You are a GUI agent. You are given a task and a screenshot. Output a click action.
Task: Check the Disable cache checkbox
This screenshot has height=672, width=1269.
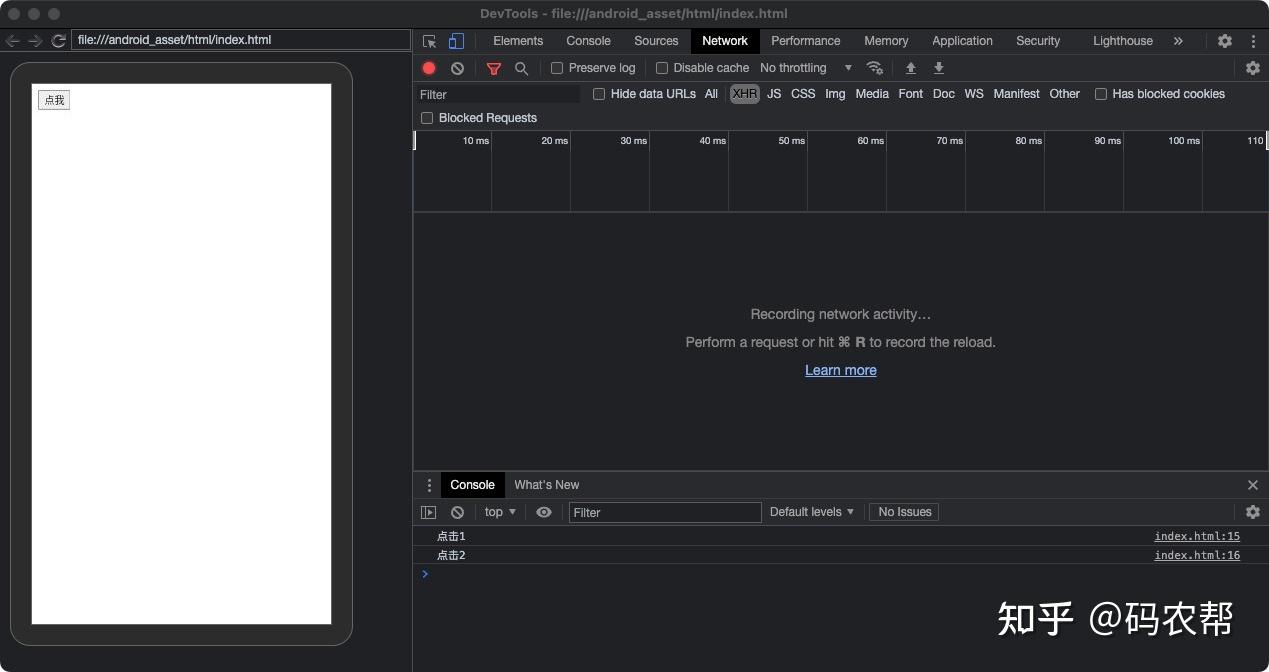click(662, 67)
